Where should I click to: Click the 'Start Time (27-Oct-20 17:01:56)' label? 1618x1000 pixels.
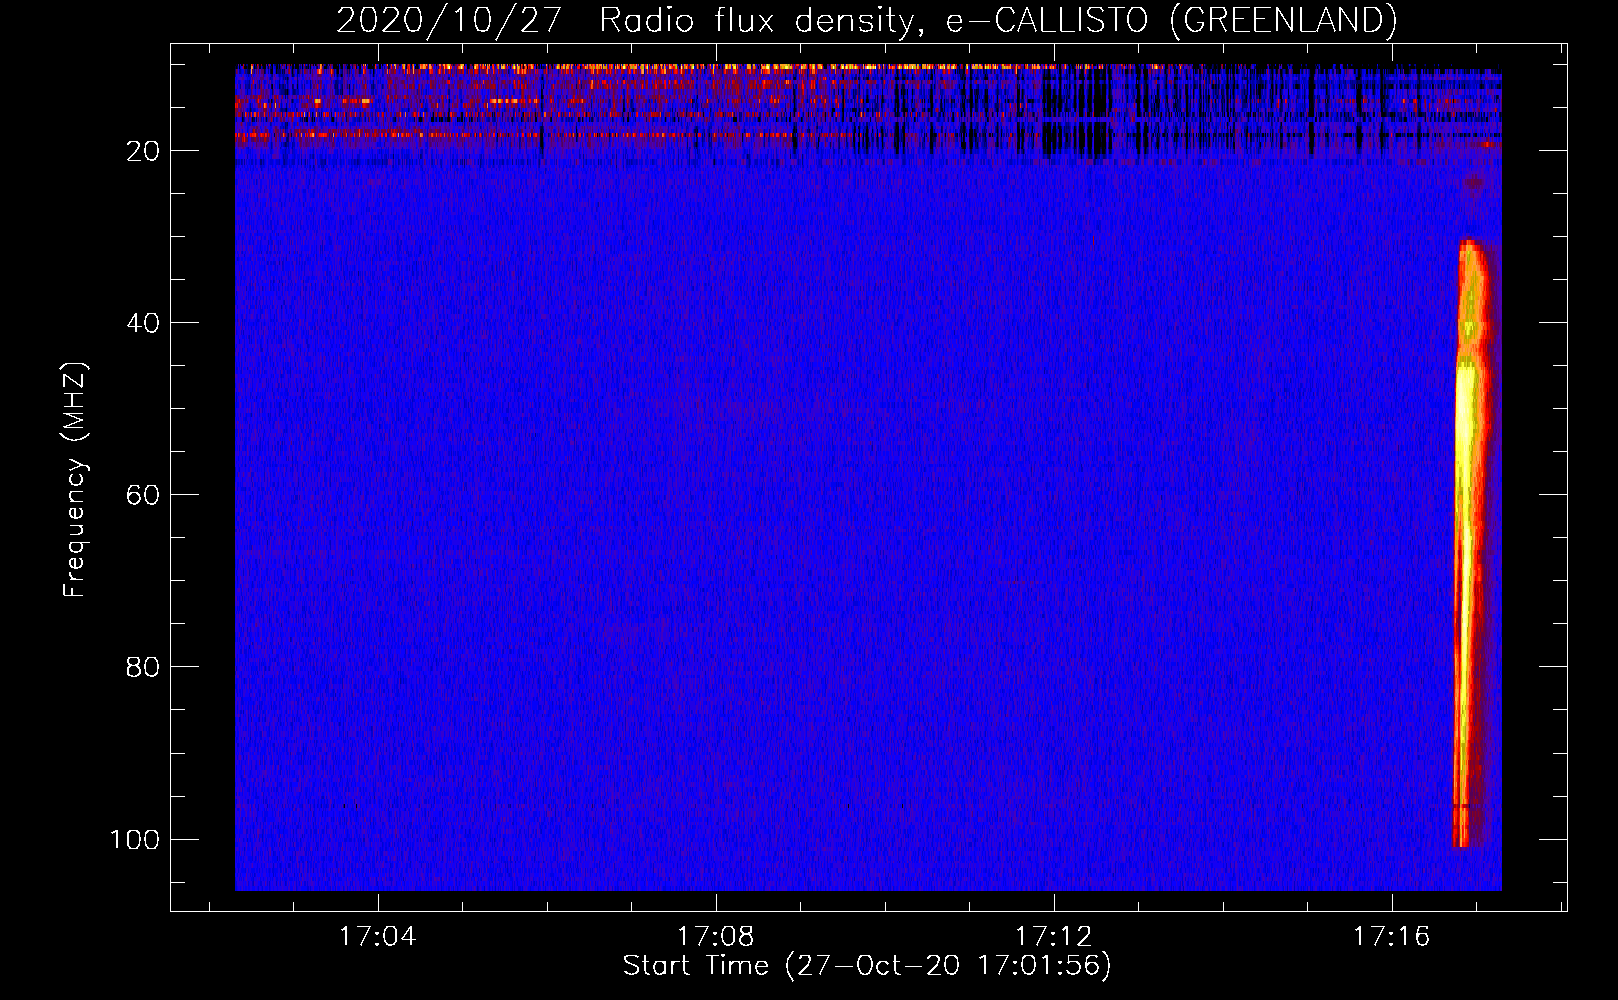(867, 966)
